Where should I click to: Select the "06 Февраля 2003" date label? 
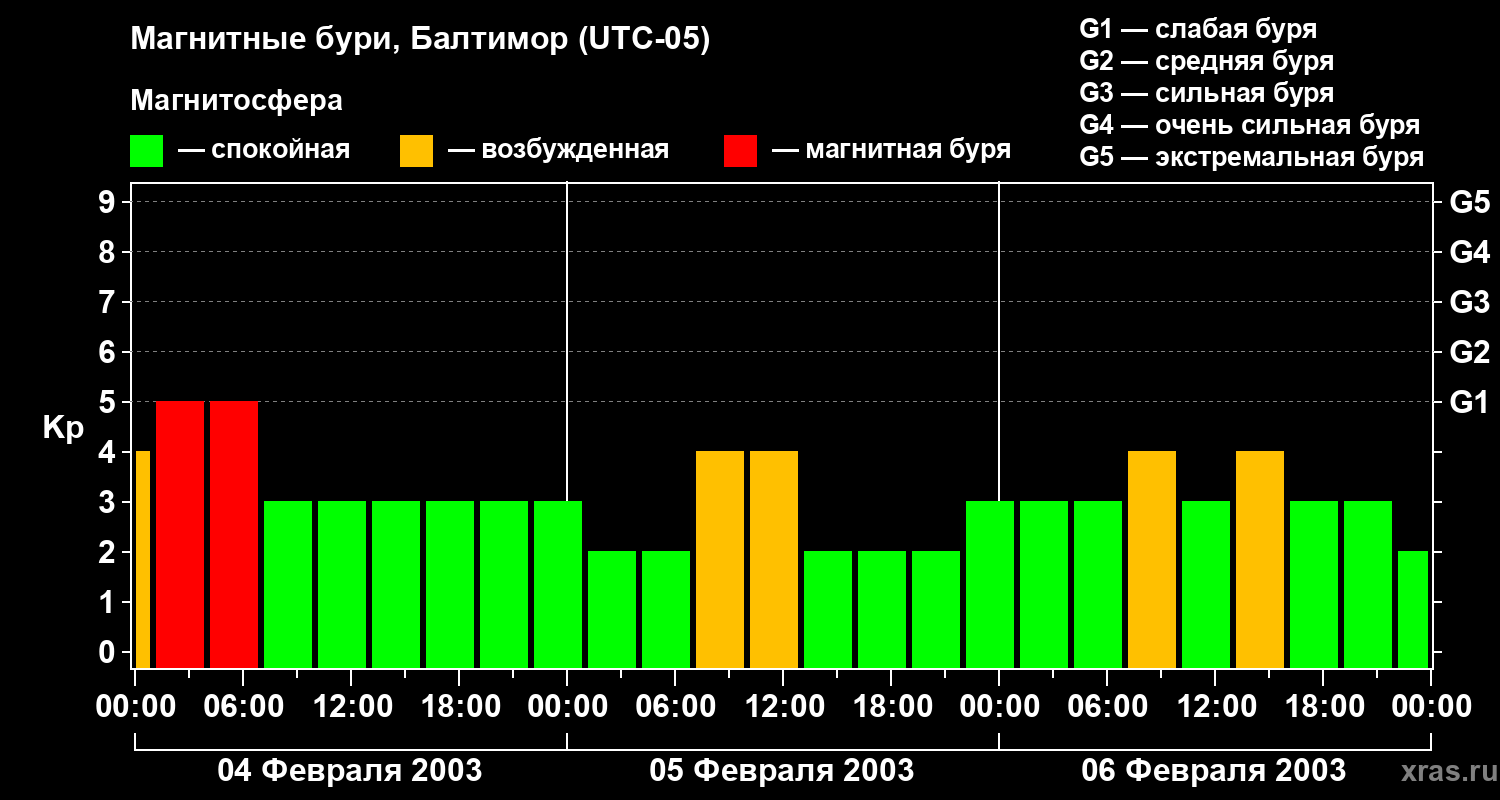pyautogui.click(x=1214, y=771)
